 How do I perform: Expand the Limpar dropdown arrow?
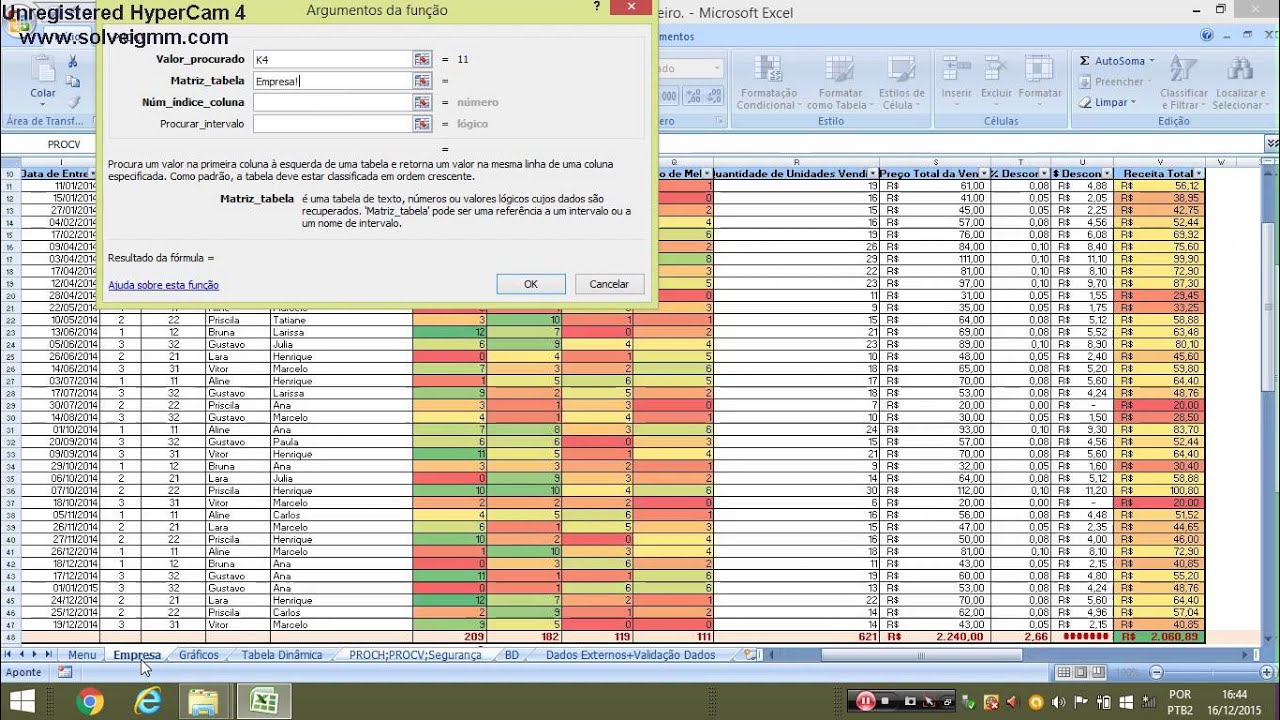(1133, 102)
